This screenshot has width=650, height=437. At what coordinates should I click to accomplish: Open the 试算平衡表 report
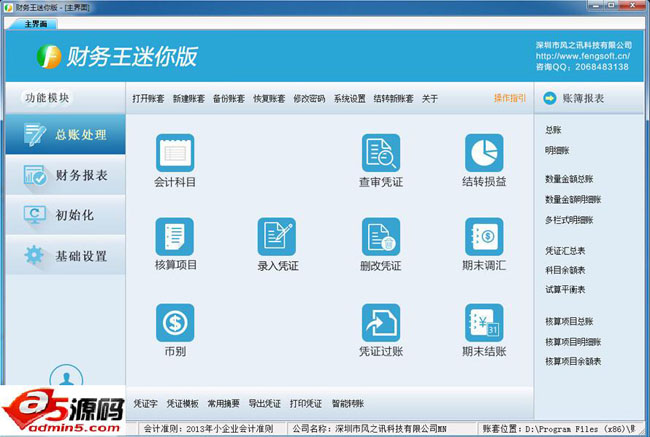(x=565, y=289)
